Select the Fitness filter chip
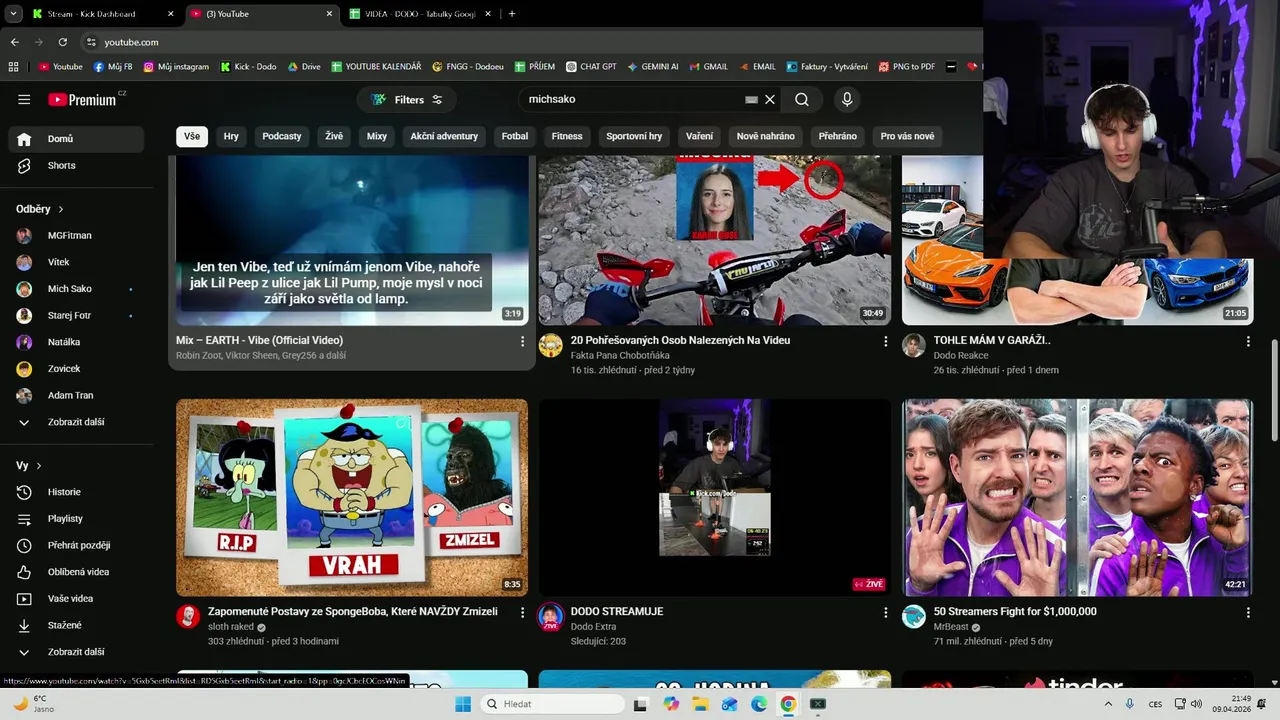The width and height of the screenshot is (1280, 720). [x=567, y=136]
